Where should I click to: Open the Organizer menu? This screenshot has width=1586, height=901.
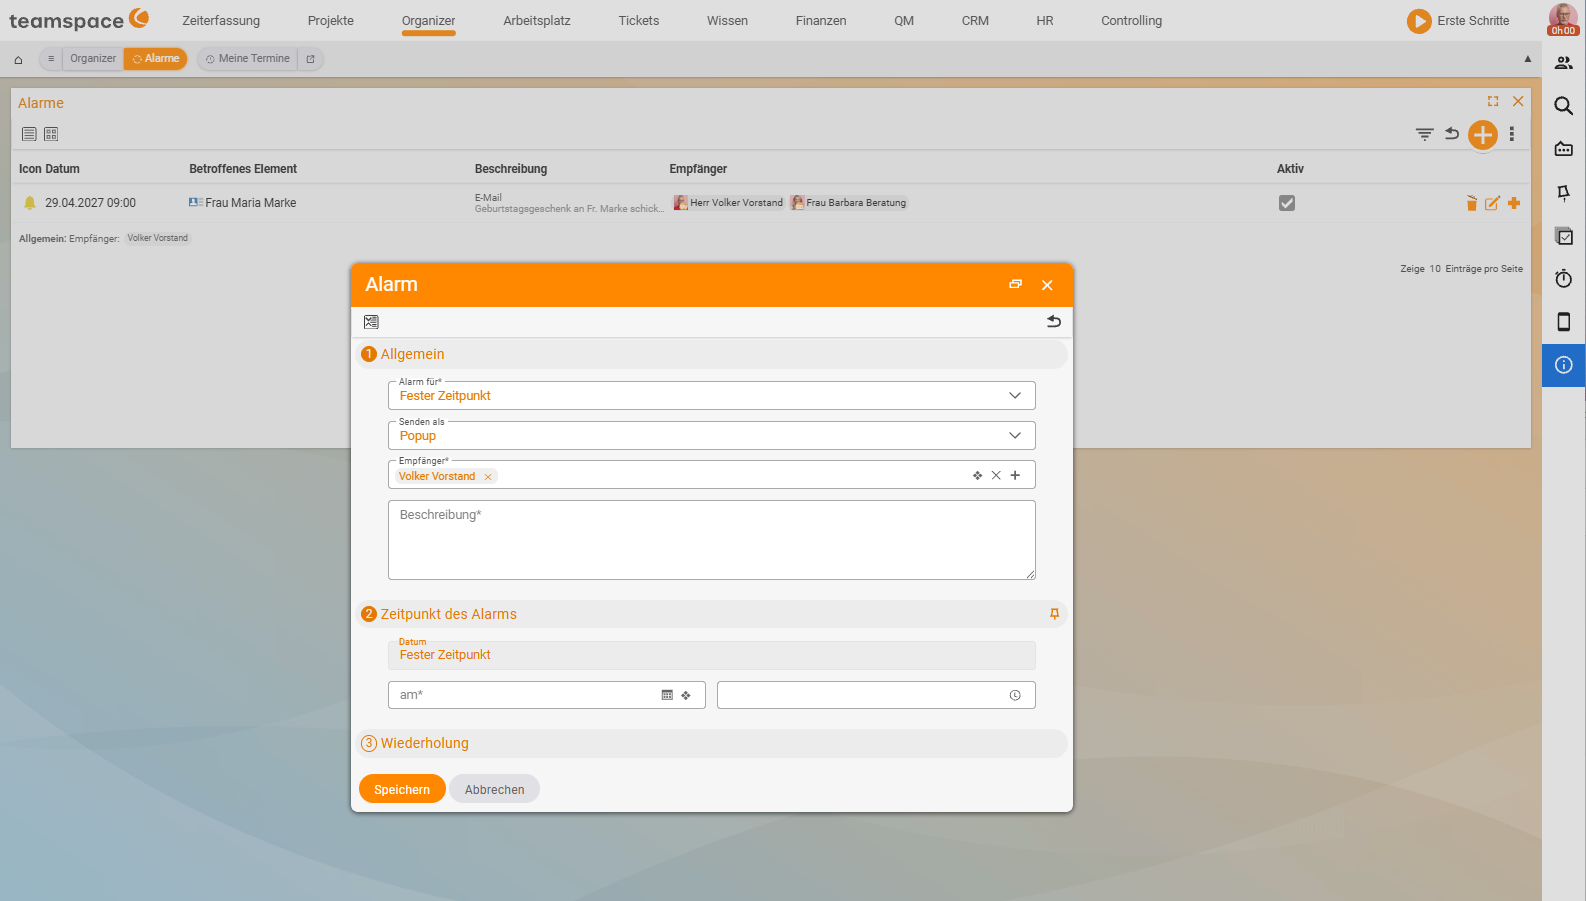[428, 20]
